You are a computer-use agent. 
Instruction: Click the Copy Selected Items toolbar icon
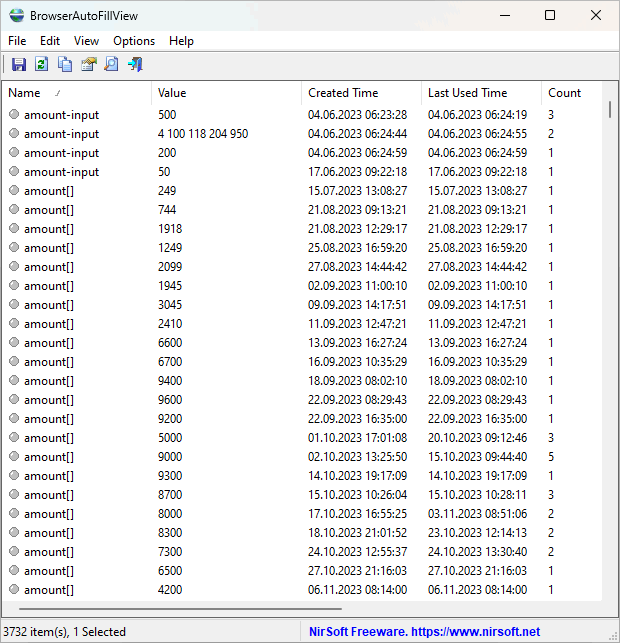65,65
